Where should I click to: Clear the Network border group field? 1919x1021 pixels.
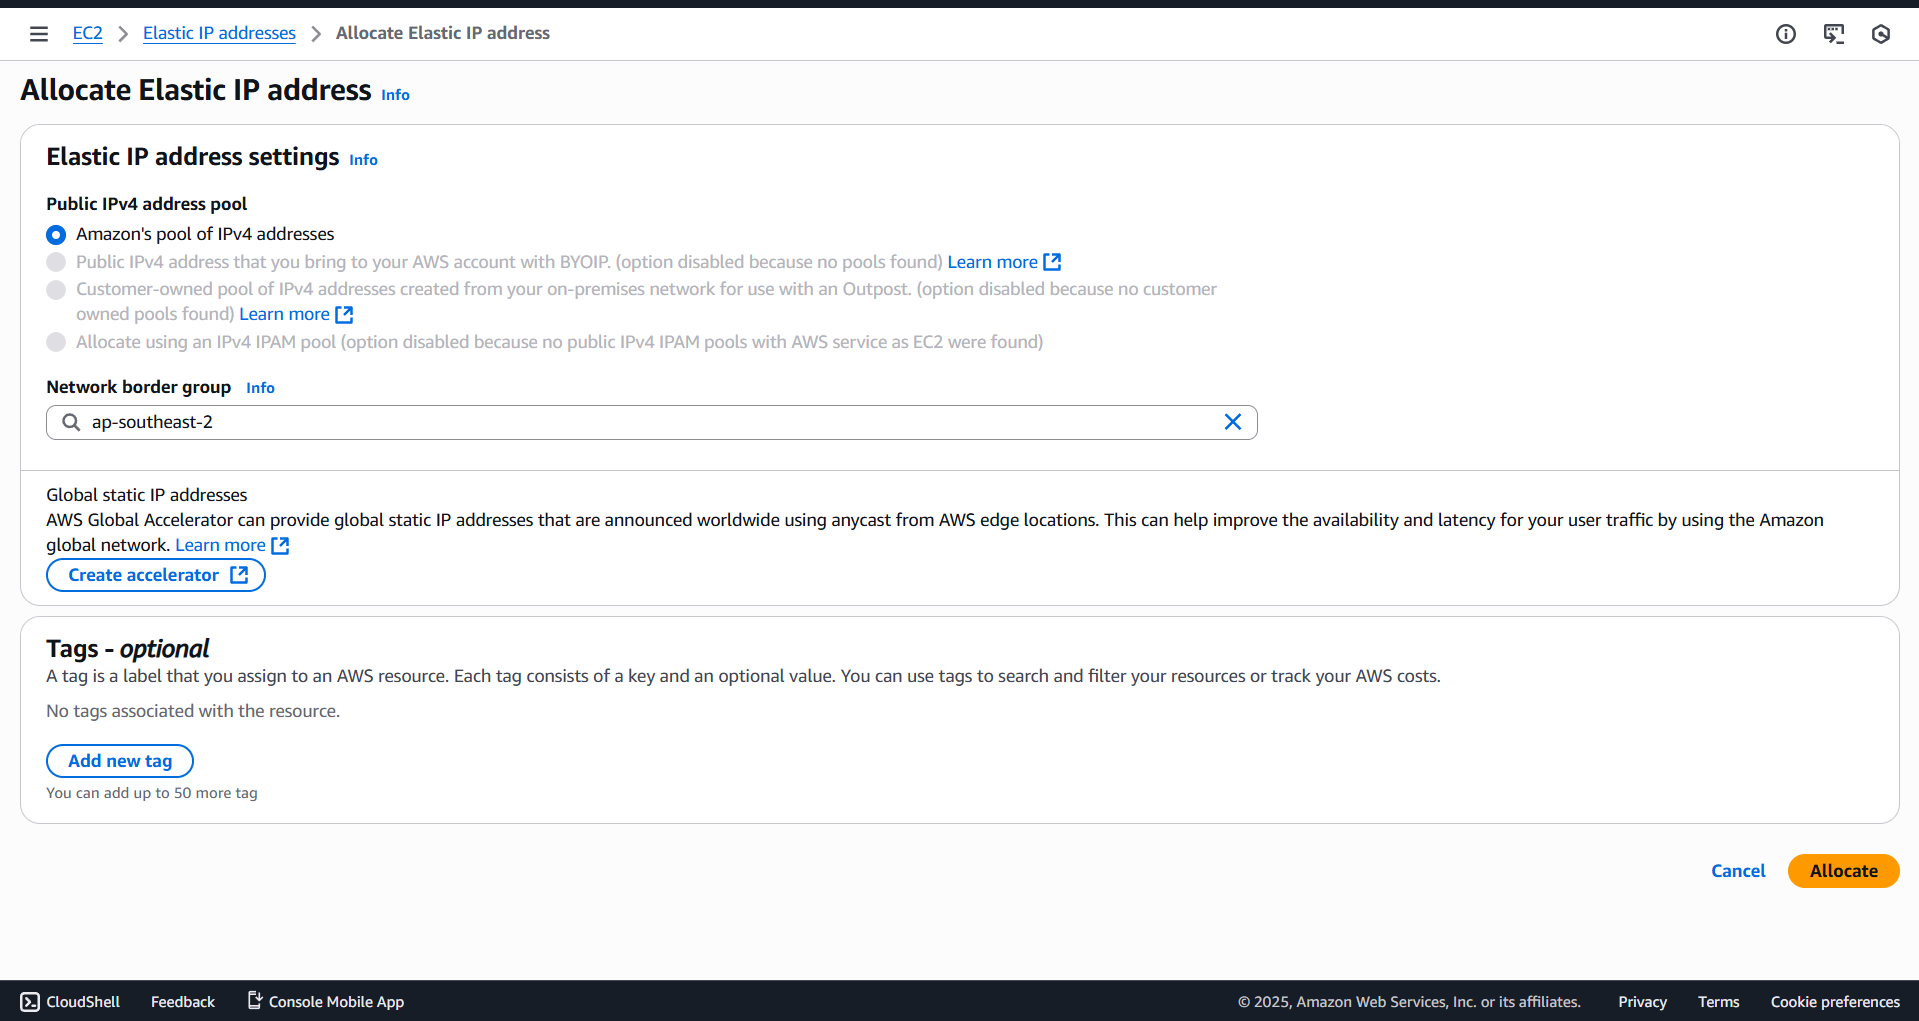(1232, 421)
